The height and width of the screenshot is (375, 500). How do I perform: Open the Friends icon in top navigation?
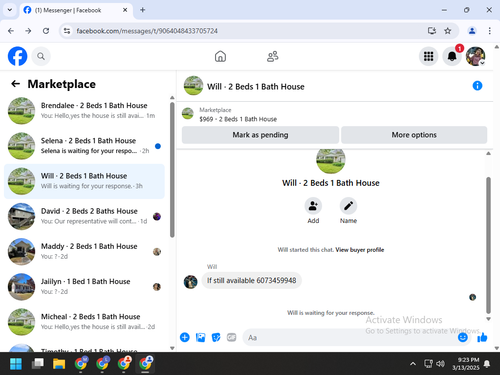[x=273, y=56]
